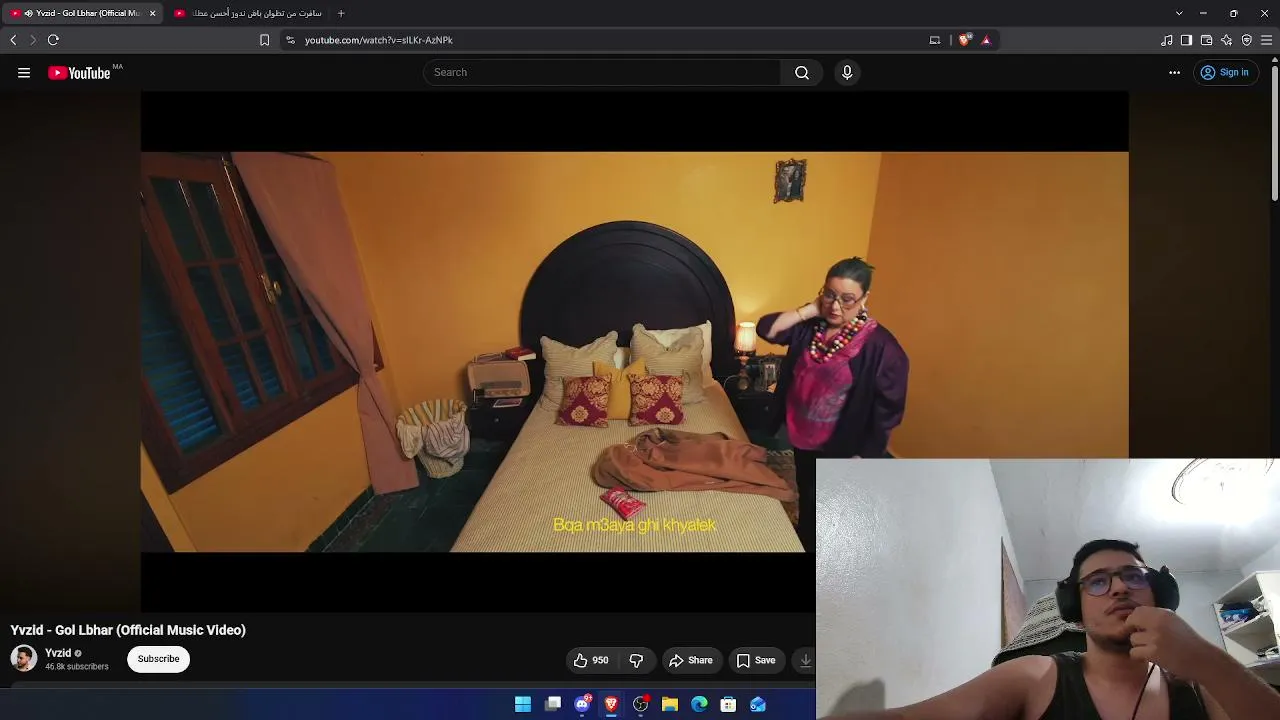Sign in to YouTube
This screenshot has width=1280, height=720.
click(x=1224, y=72)
